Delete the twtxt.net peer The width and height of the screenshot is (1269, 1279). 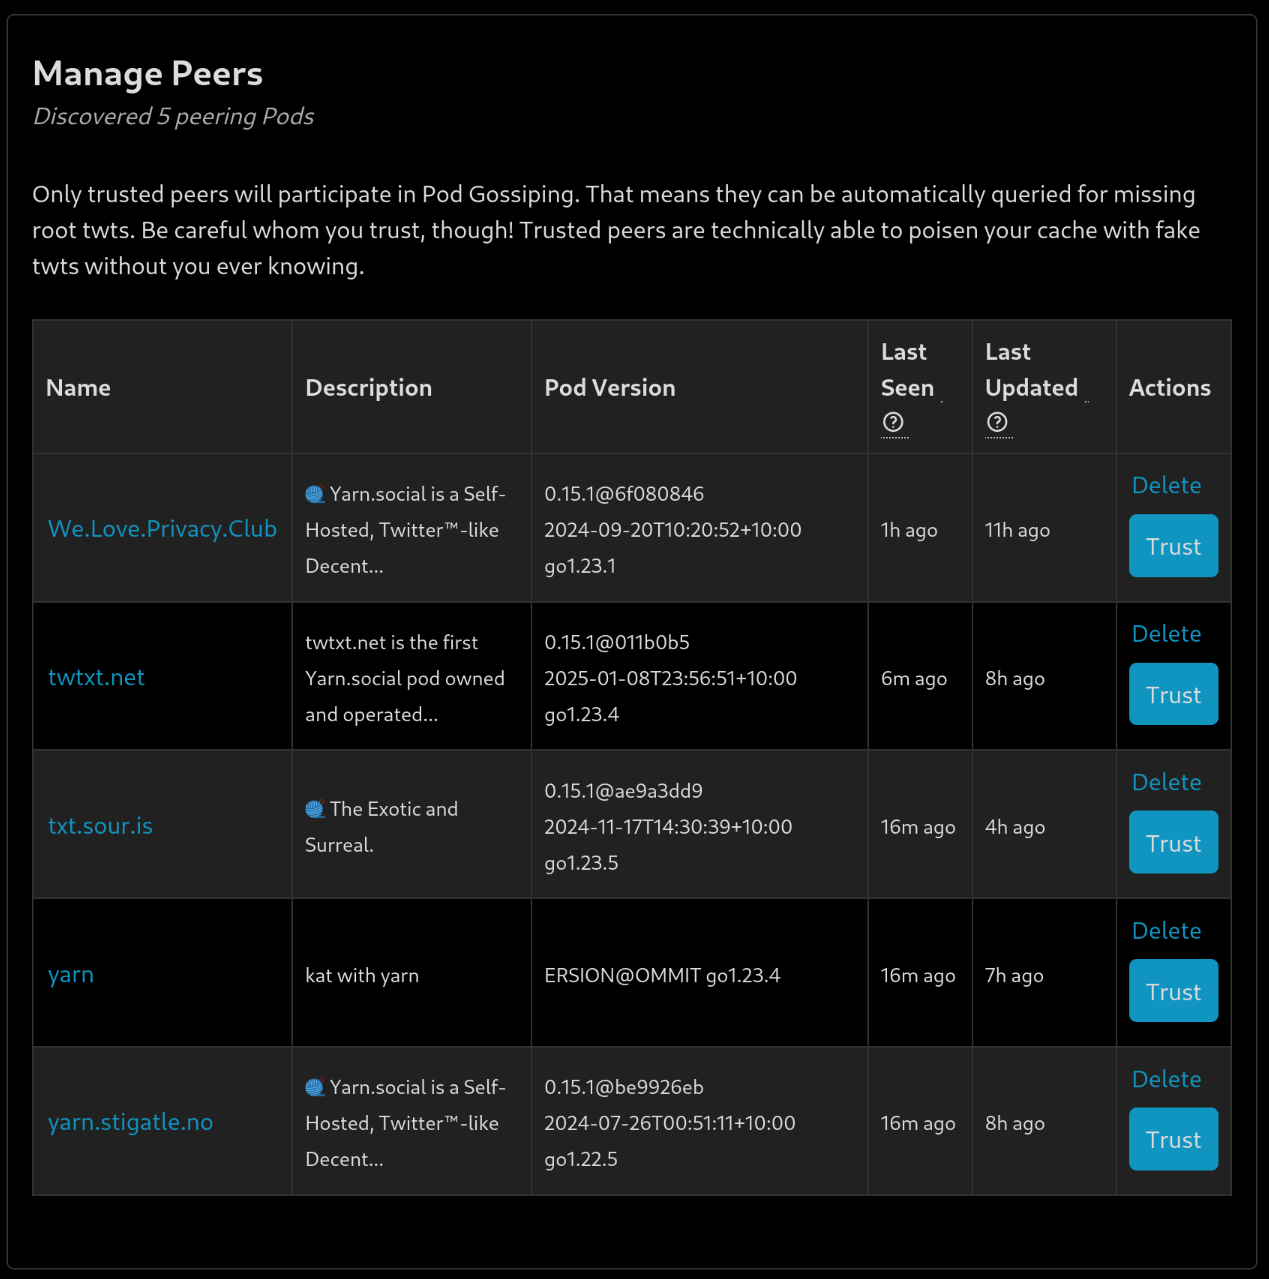[1166, 634]
